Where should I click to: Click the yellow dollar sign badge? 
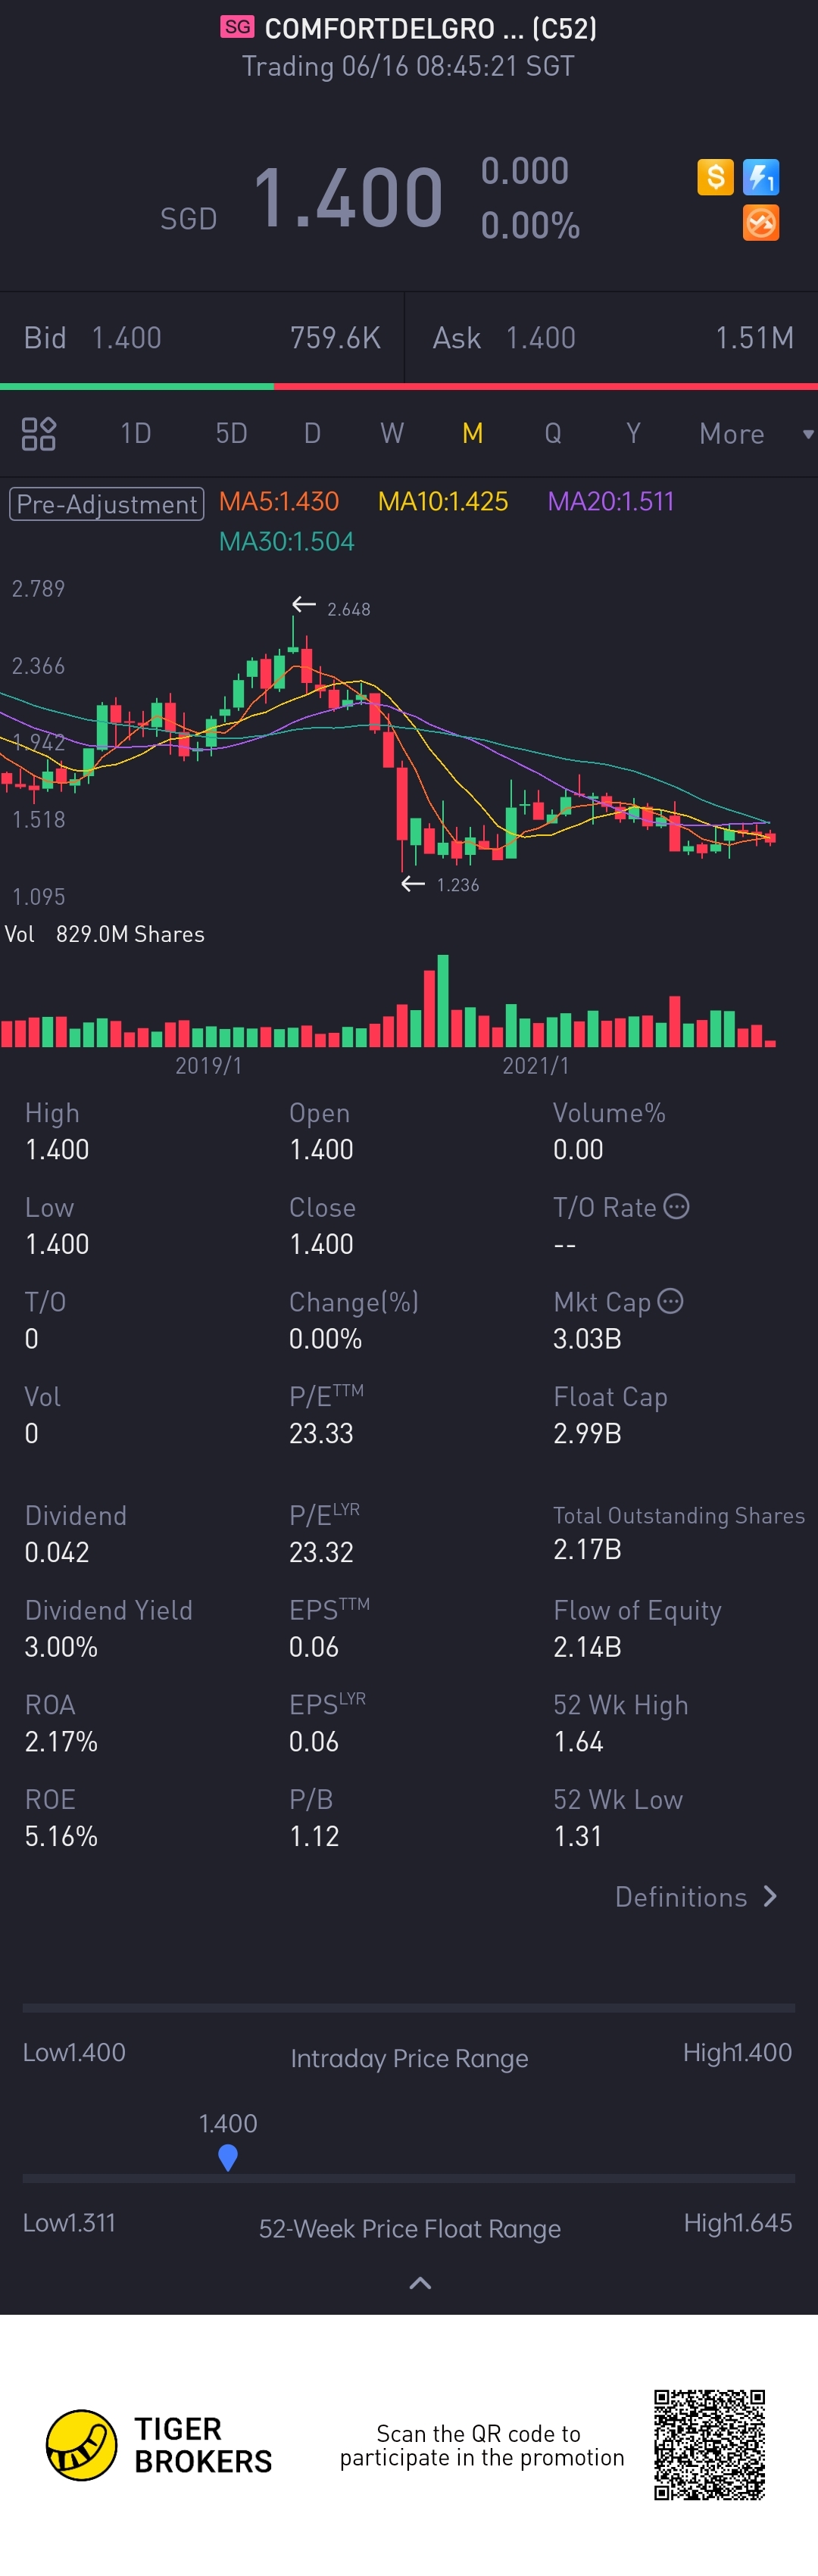pyautogui.click(x=715, y=177)
